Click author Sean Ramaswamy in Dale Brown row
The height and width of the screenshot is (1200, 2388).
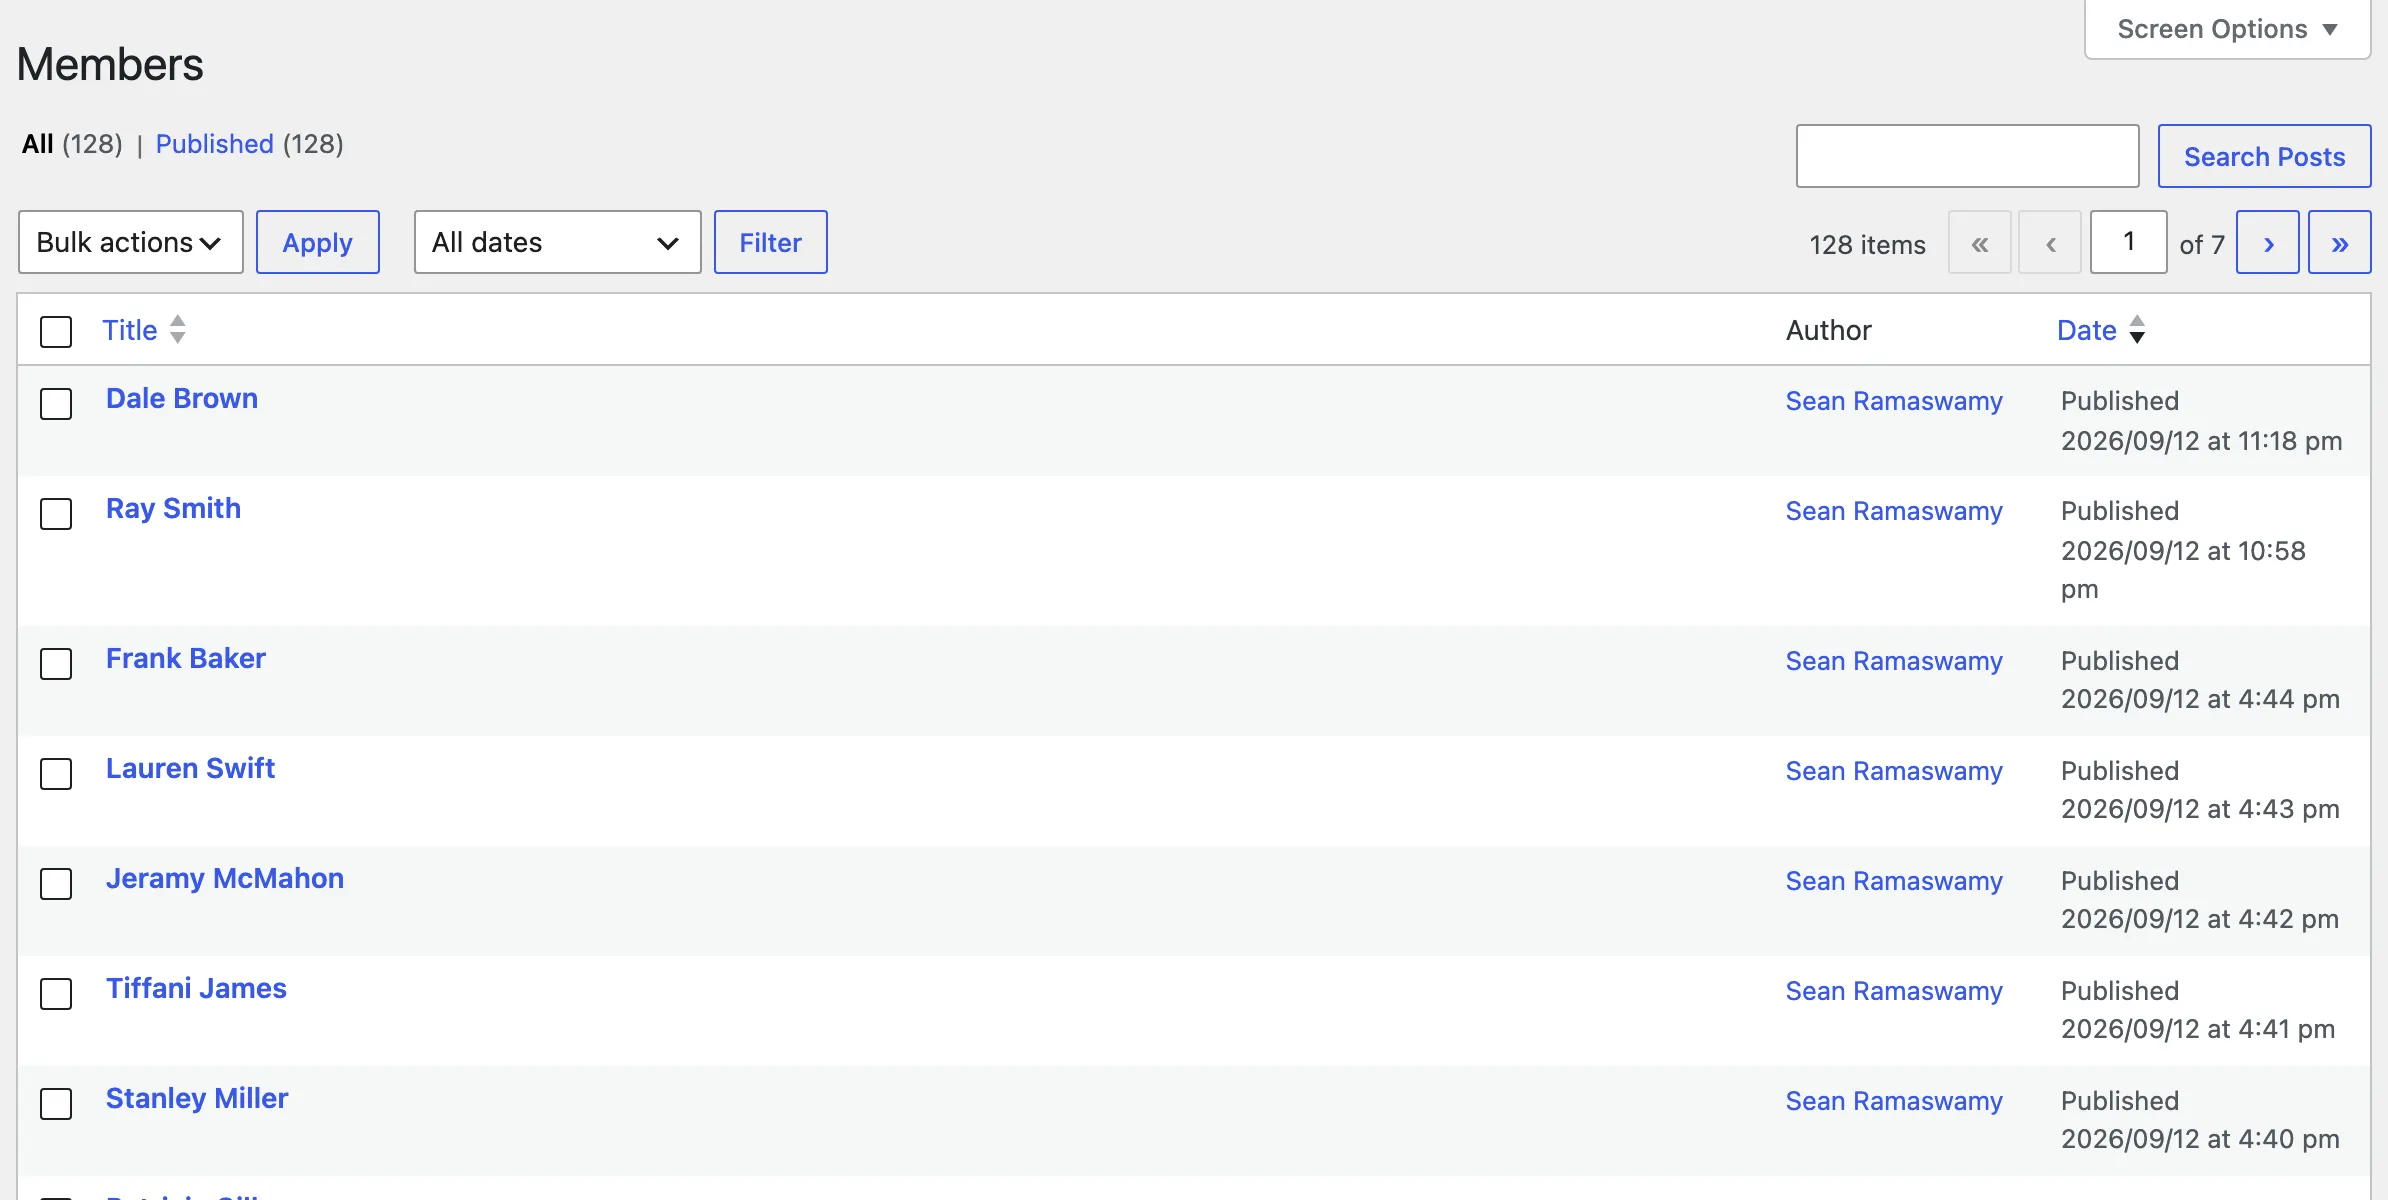pos(1894,401)
